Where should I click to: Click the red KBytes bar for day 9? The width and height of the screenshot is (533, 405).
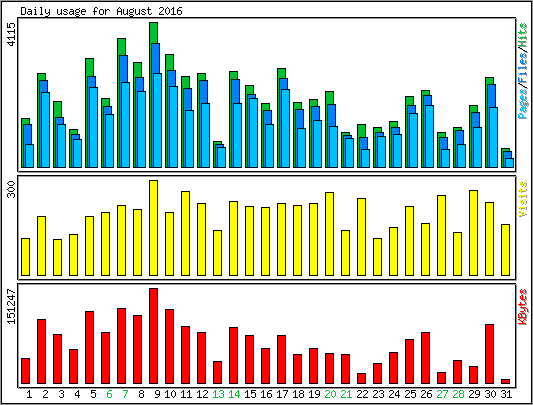[153, 336]
